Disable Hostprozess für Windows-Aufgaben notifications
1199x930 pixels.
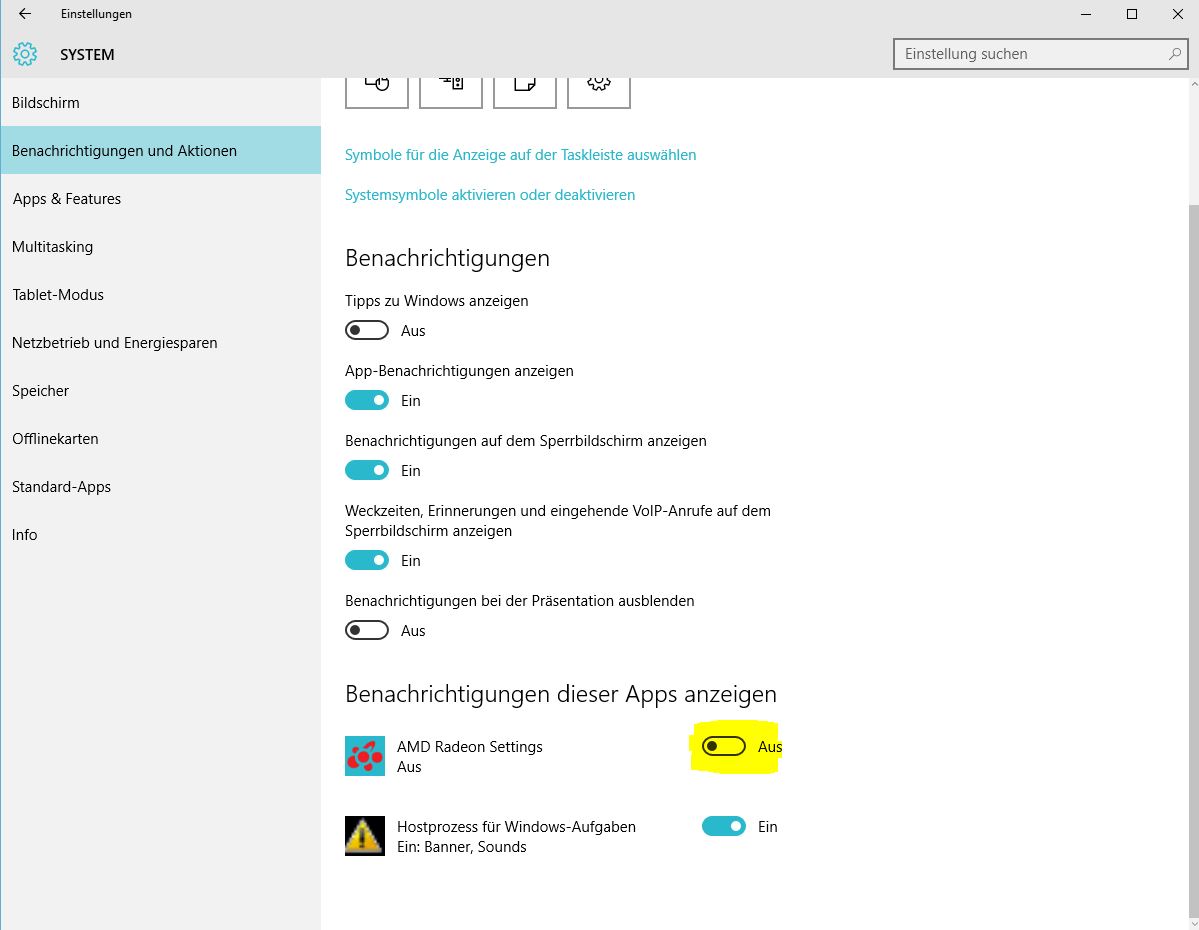click(x=724, y=826)
